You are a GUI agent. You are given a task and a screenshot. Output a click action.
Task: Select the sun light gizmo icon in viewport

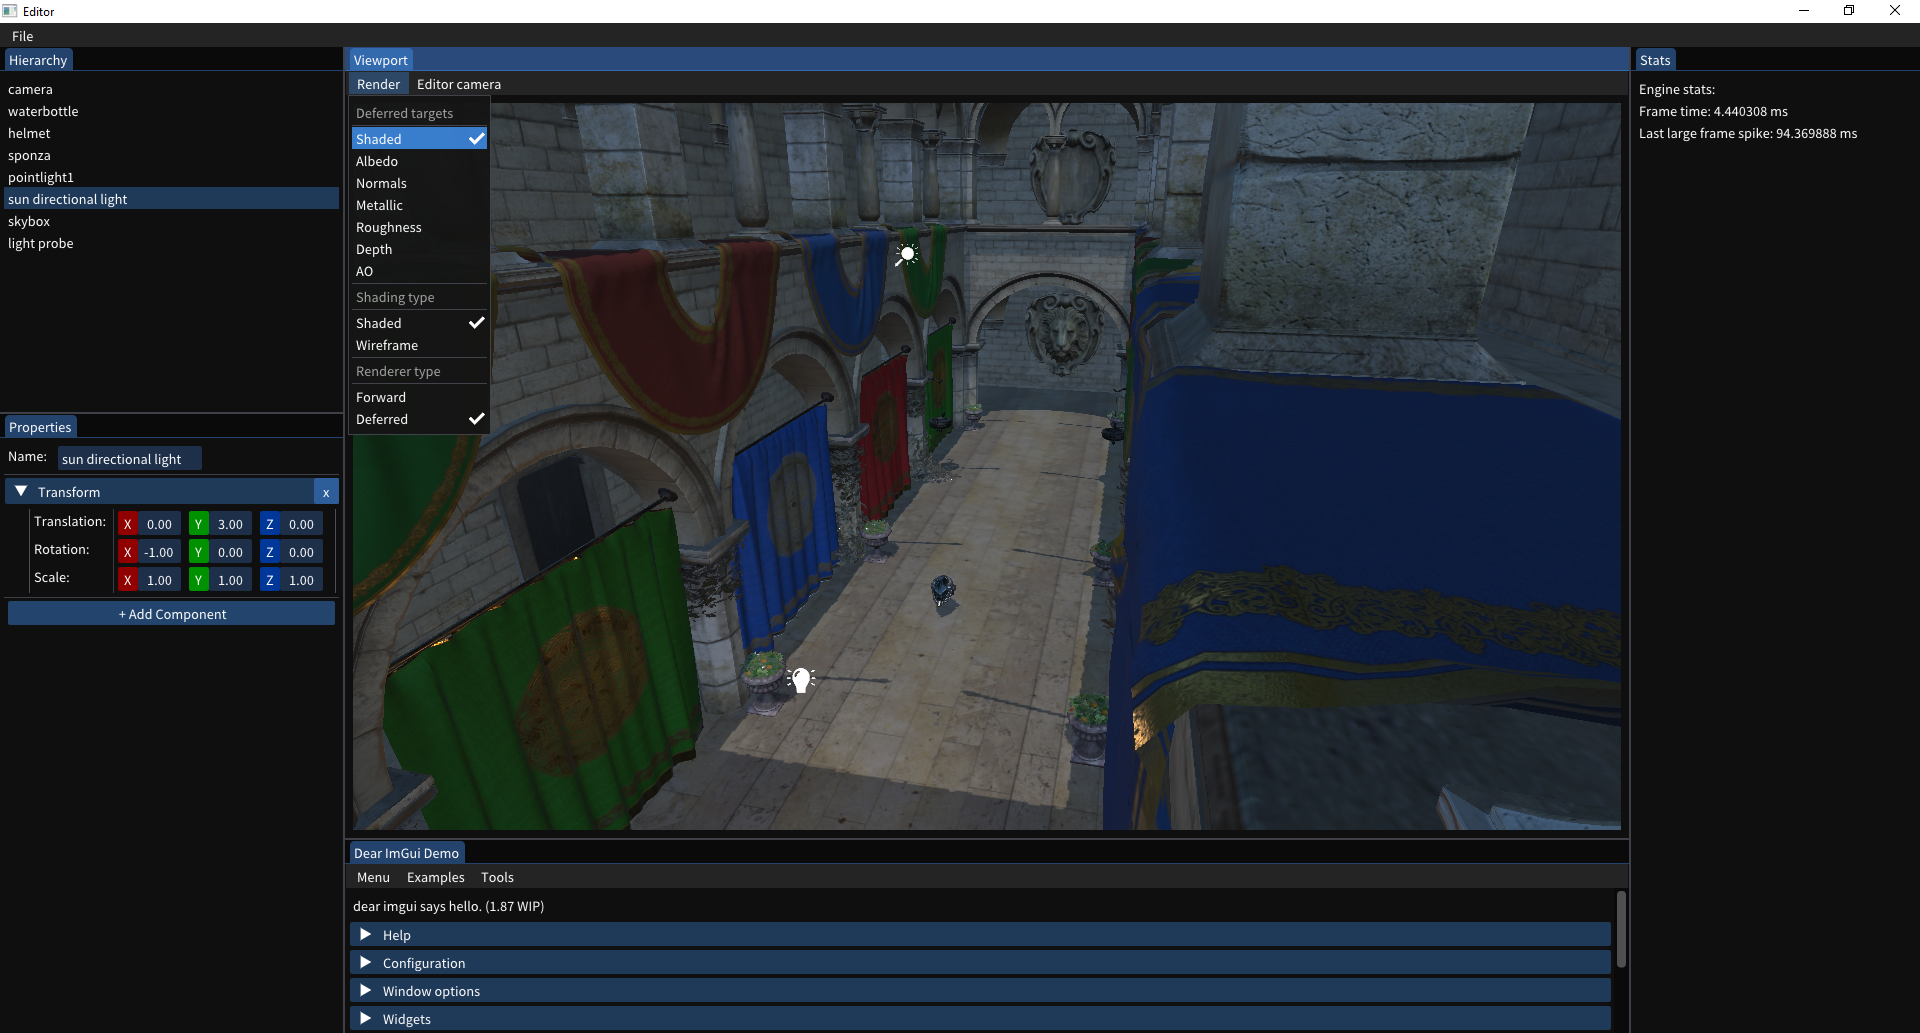tap(907, 254)
